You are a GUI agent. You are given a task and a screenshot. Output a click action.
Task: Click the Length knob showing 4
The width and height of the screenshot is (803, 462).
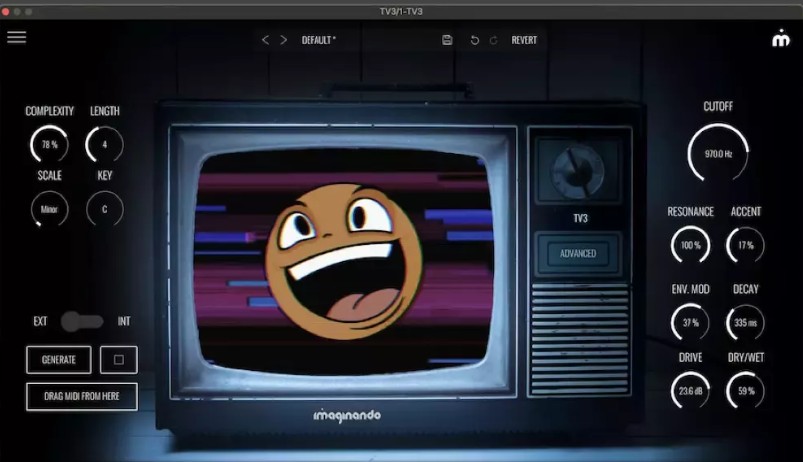tap(104, 144)
